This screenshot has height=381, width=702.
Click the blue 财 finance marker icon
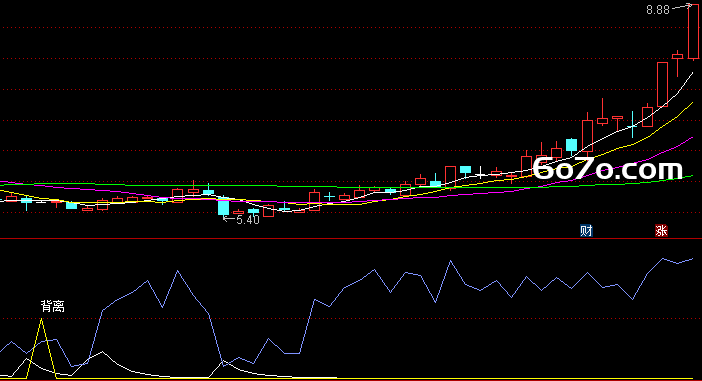point(586,231)
